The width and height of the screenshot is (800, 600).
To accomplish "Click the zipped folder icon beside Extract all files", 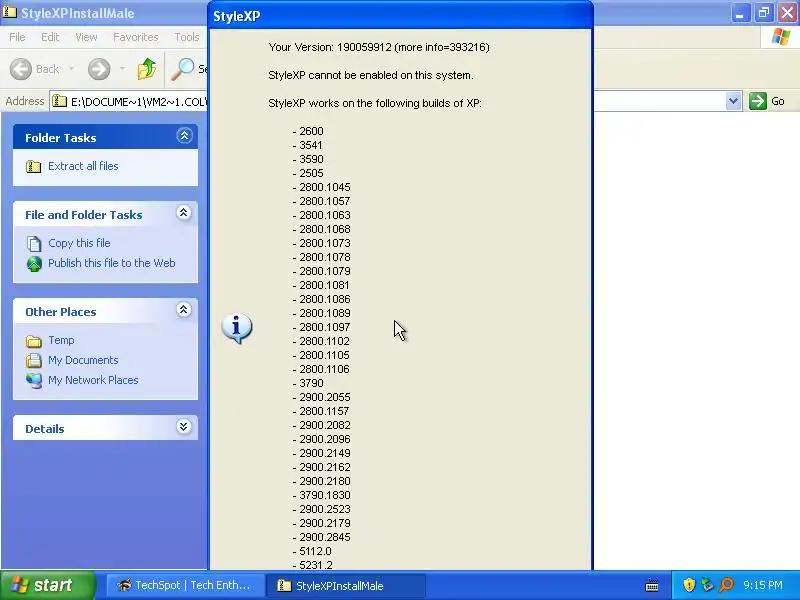I will 34,166.
